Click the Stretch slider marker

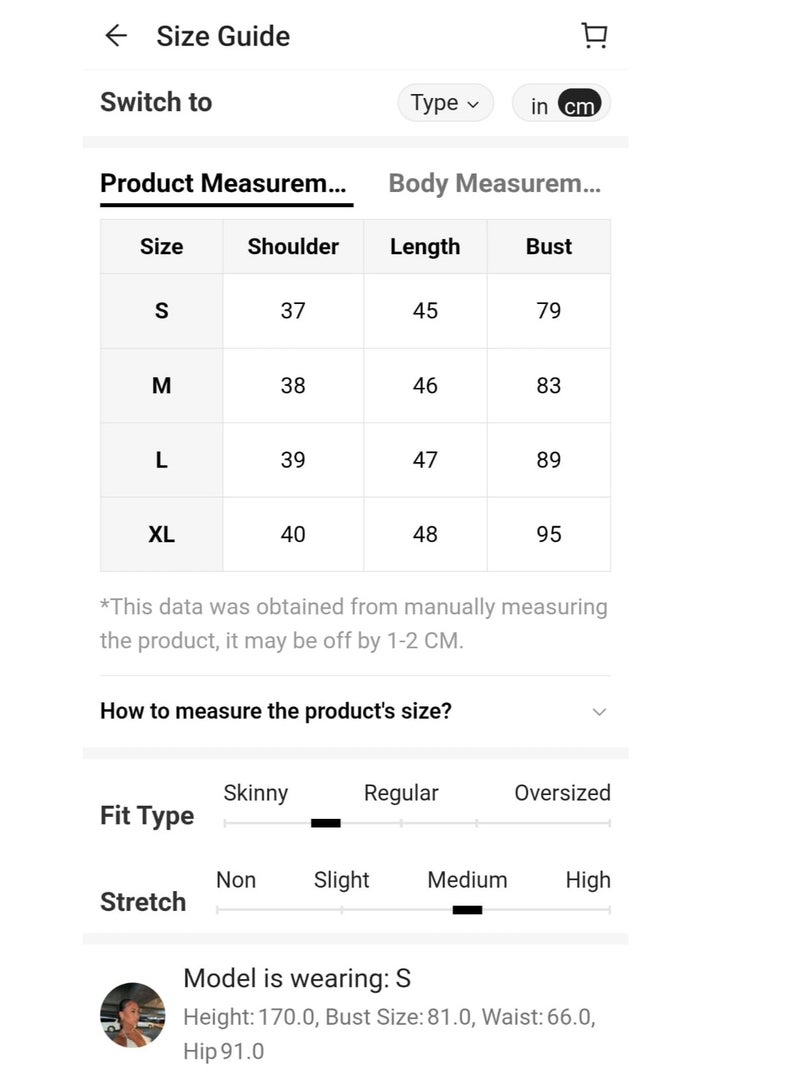tap(467, 910)
